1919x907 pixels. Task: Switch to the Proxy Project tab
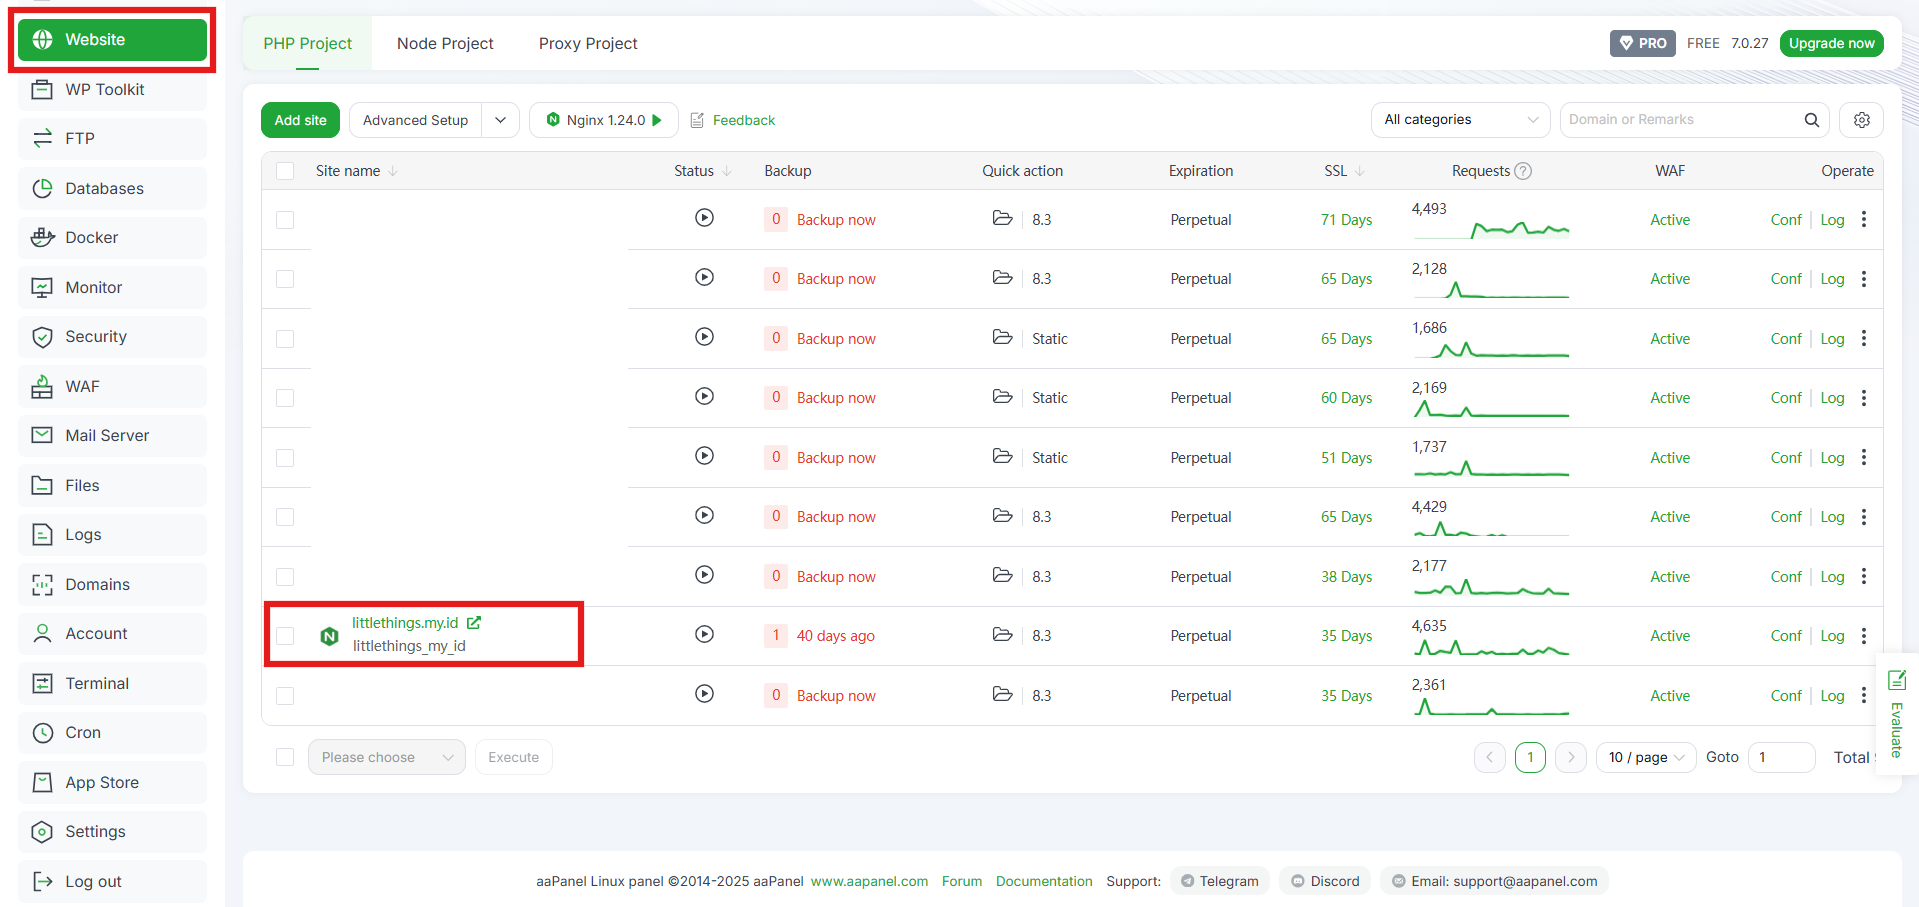[588, 43]
